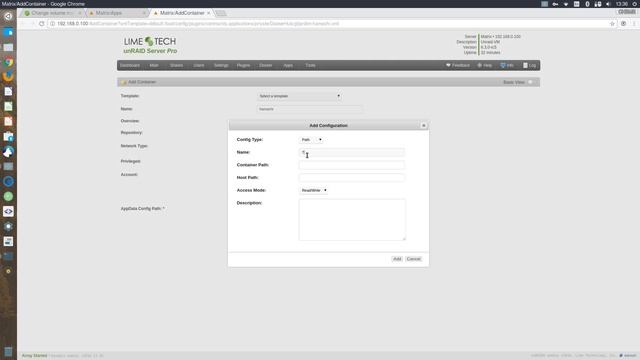Open the Users menu item

199,65
